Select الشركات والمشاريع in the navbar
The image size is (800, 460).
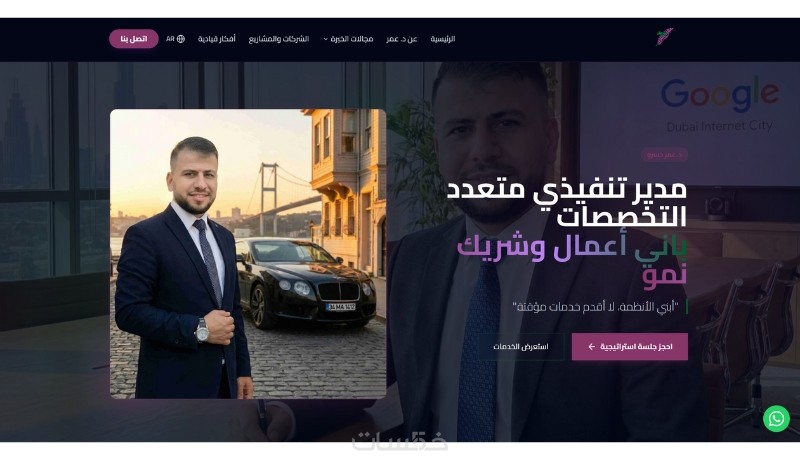[x=279, y=39]
